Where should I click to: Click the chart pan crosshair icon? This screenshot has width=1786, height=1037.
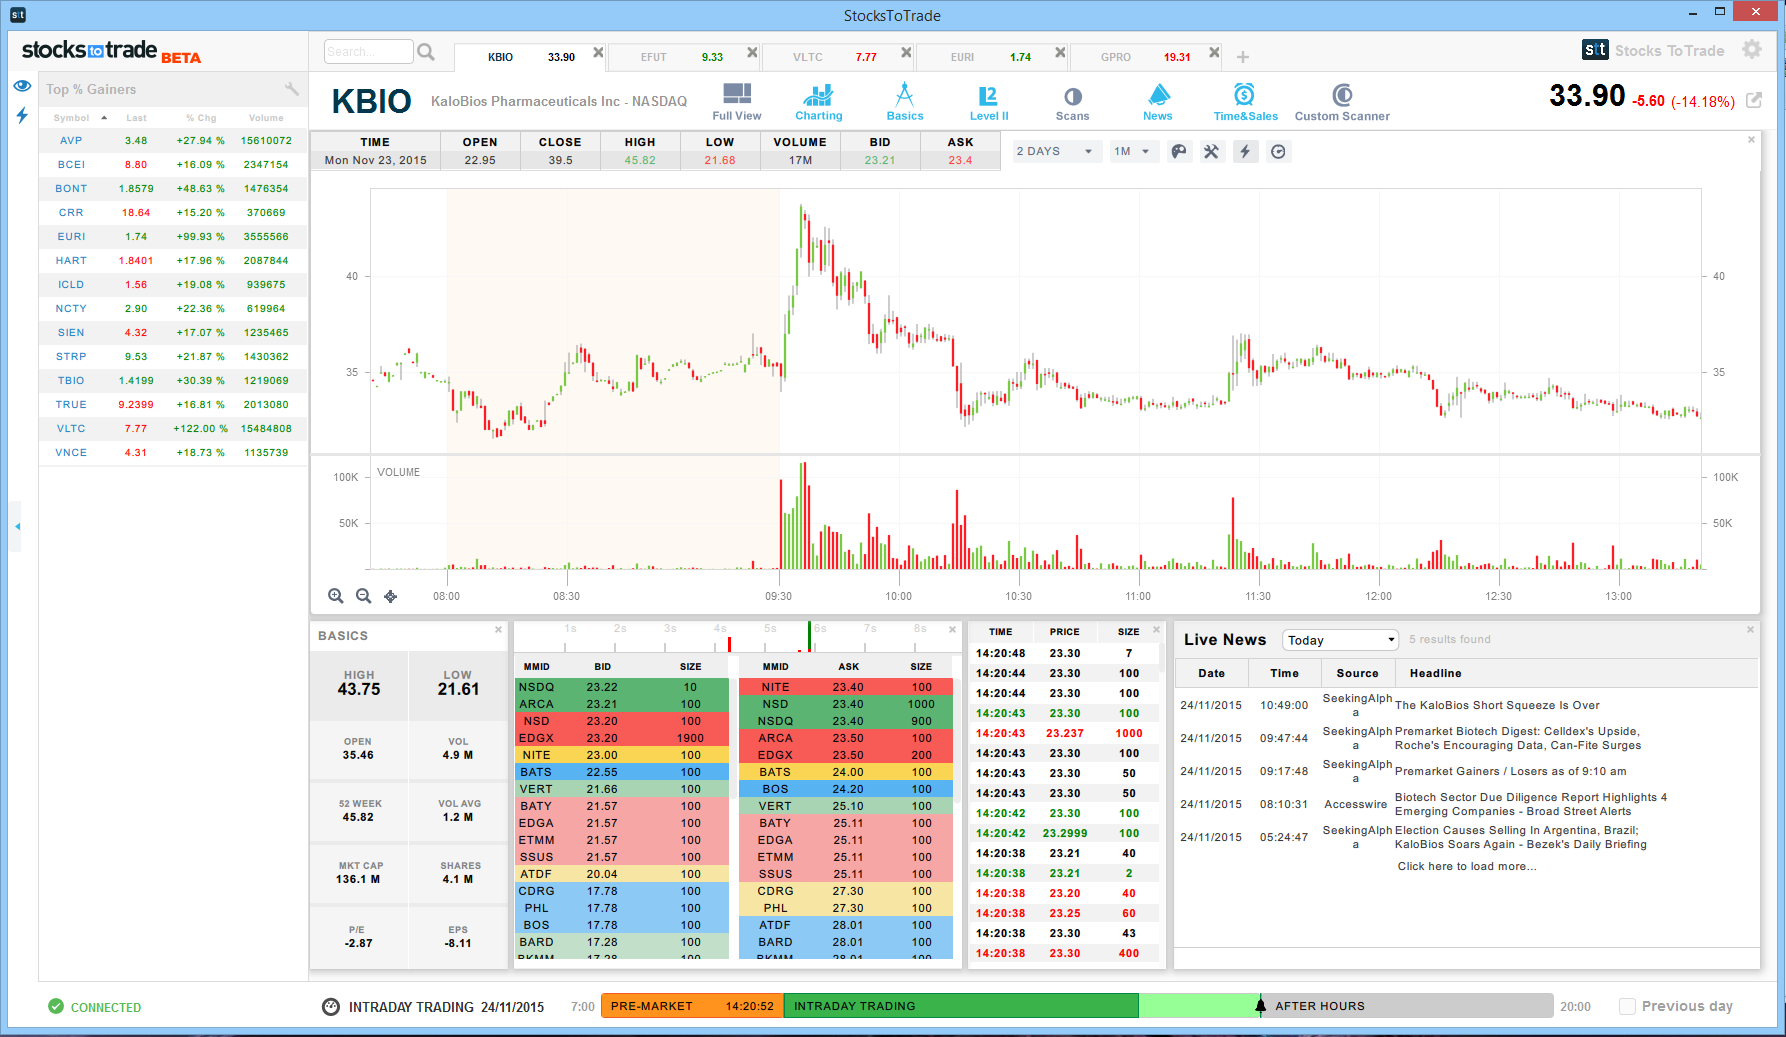point(391,596)
